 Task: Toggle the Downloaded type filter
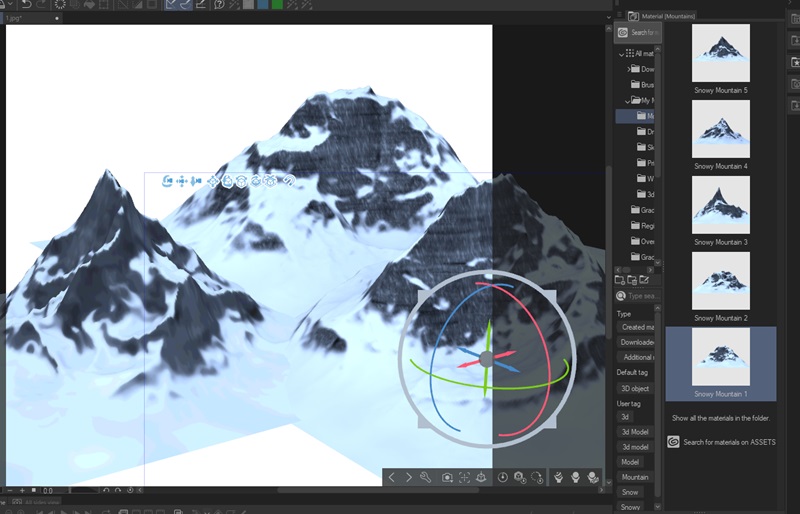636,342
